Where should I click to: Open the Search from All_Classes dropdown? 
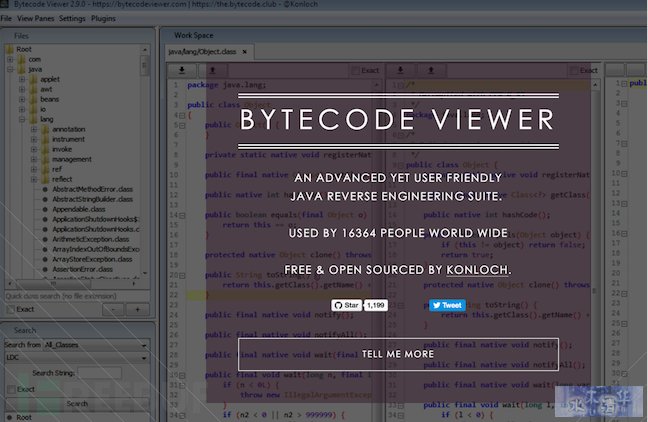click(96, 345)
